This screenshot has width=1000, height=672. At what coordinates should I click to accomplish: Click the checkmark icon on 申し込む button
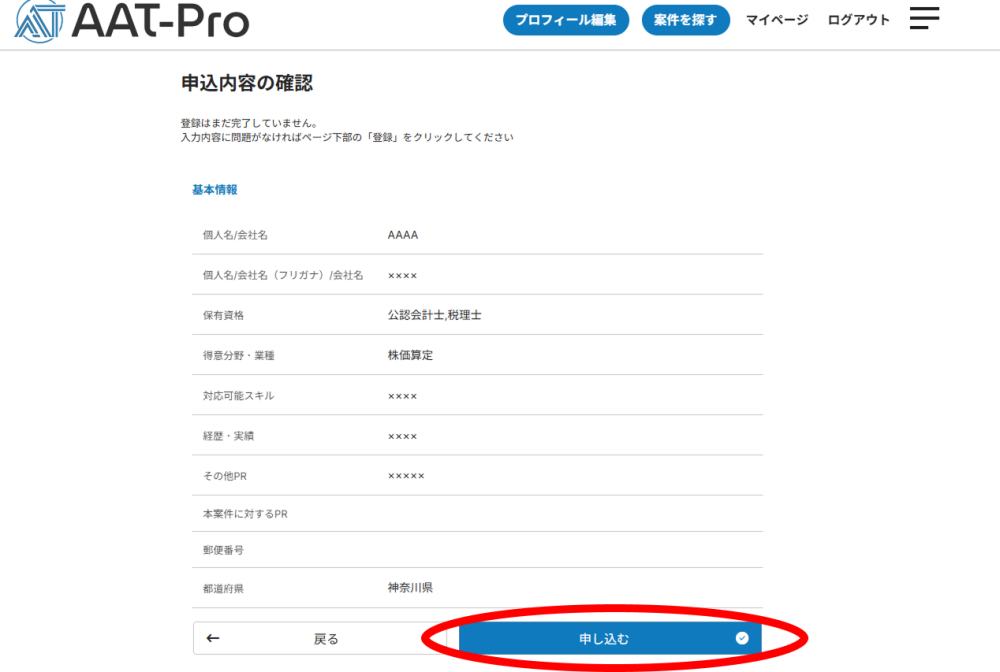[741, 638]
